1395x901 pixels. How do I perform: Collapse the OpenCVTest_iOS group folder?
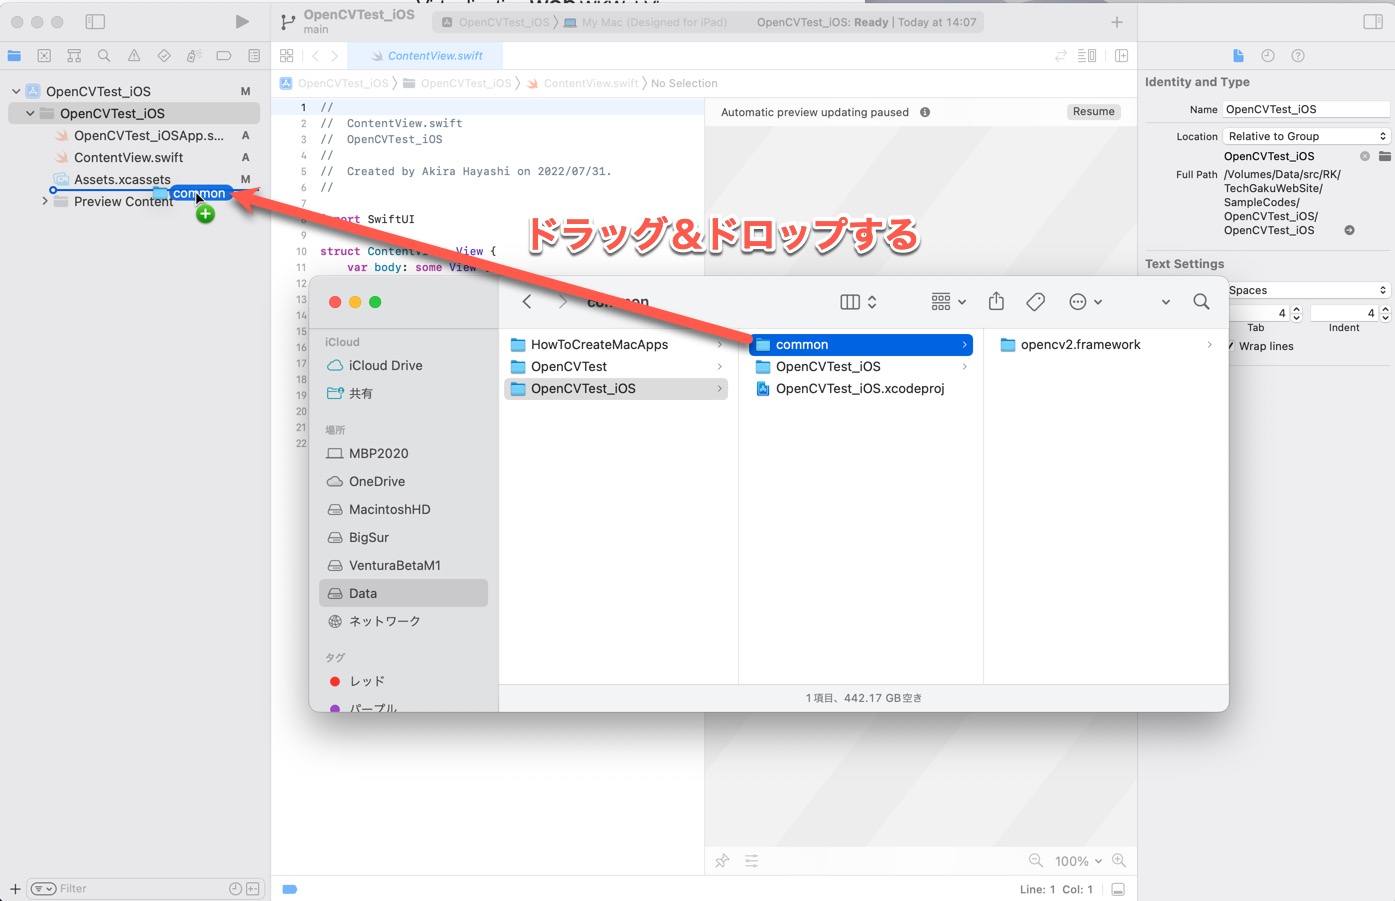30,113
